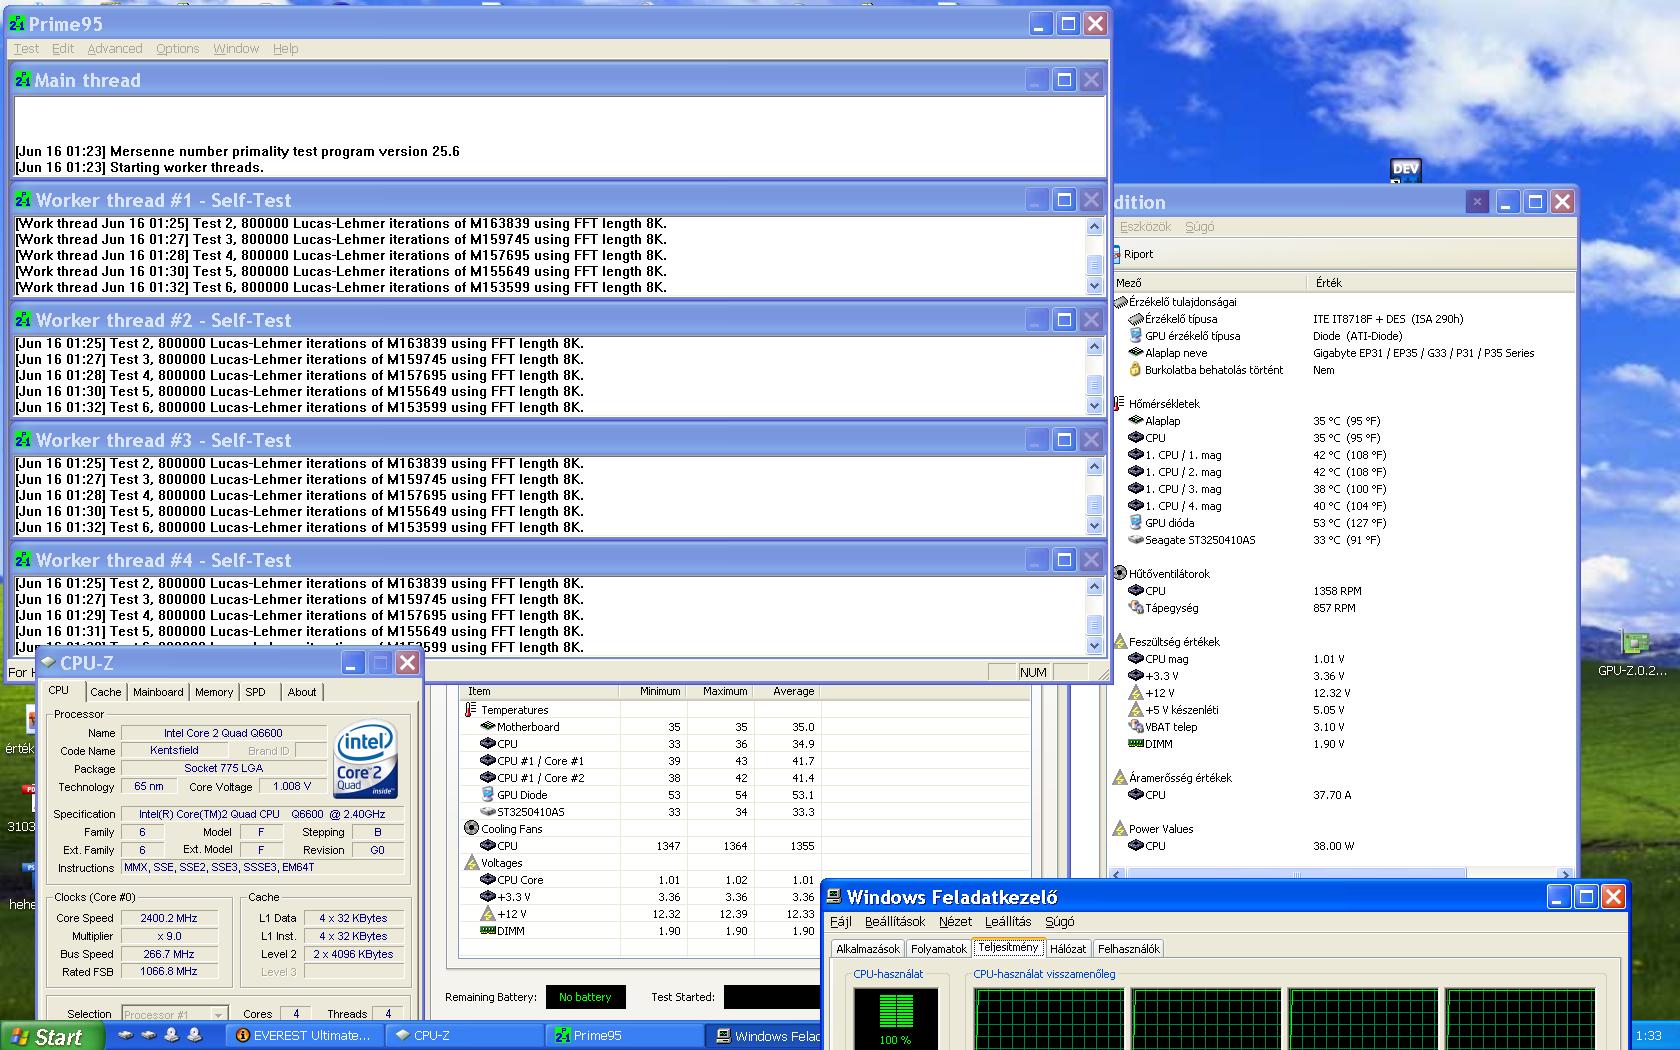1680x1050 pixels.
Task: Click the Worker thread #4 window icon
Action: 23,560
